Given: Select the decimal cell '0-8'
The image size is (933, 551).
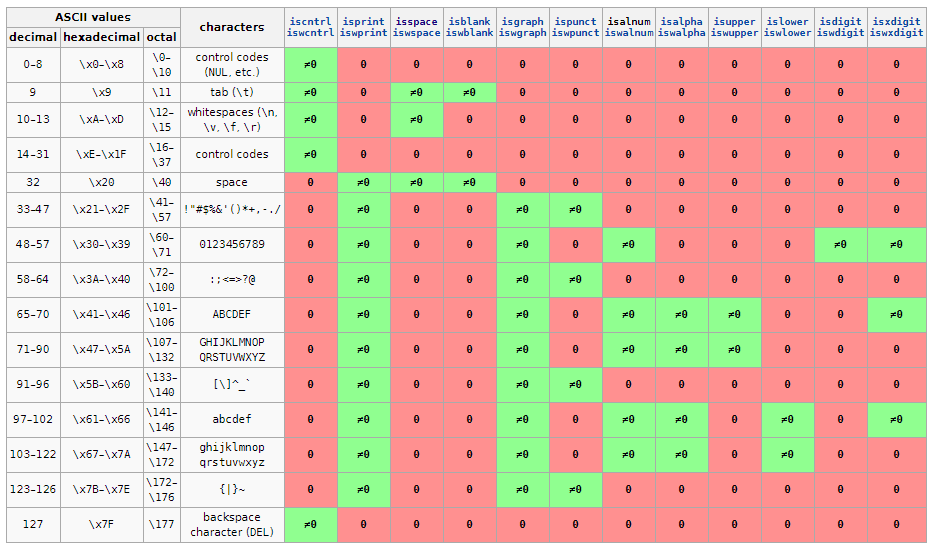Looking at the screenshot, I should point(33,65).
